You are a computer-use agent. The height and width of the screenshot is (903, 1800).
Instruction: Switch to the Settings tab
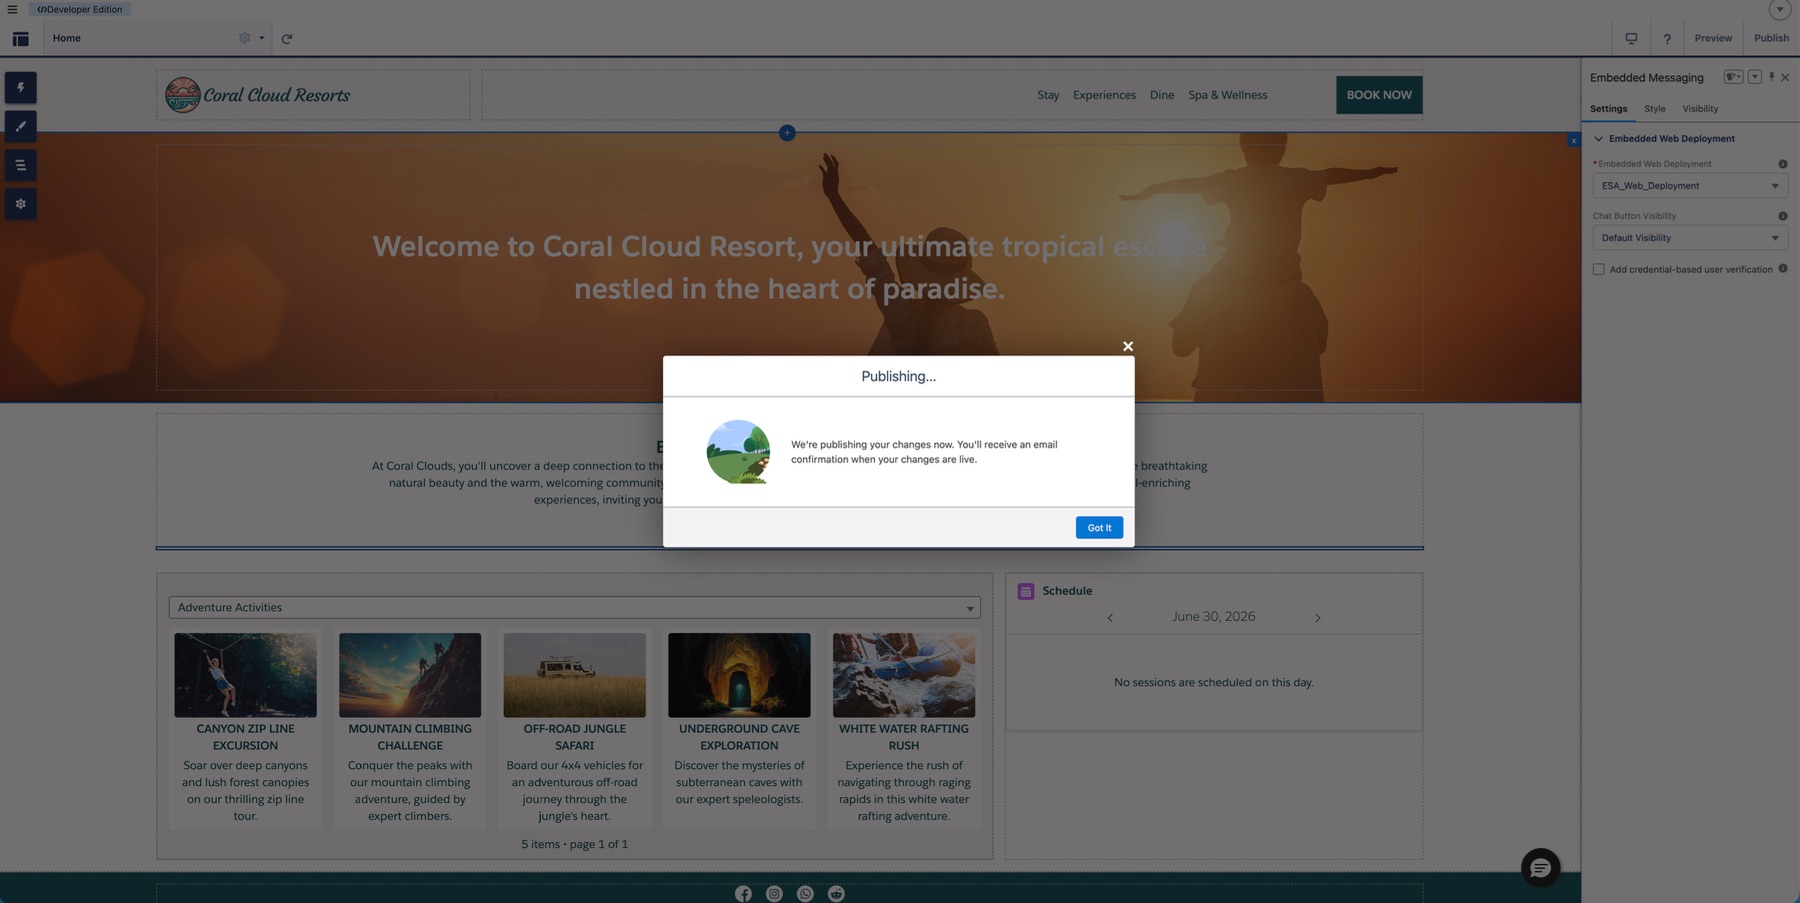[1608, 108]
